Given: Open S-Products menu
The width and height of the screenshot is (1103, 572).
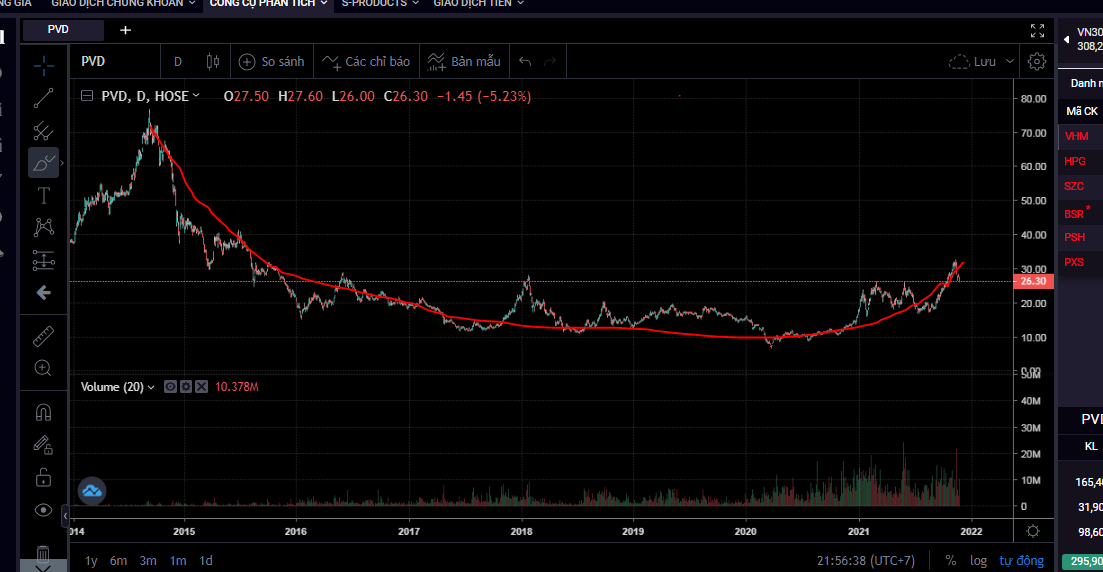Looking at the screenshot, I should (x=380, y=4).
